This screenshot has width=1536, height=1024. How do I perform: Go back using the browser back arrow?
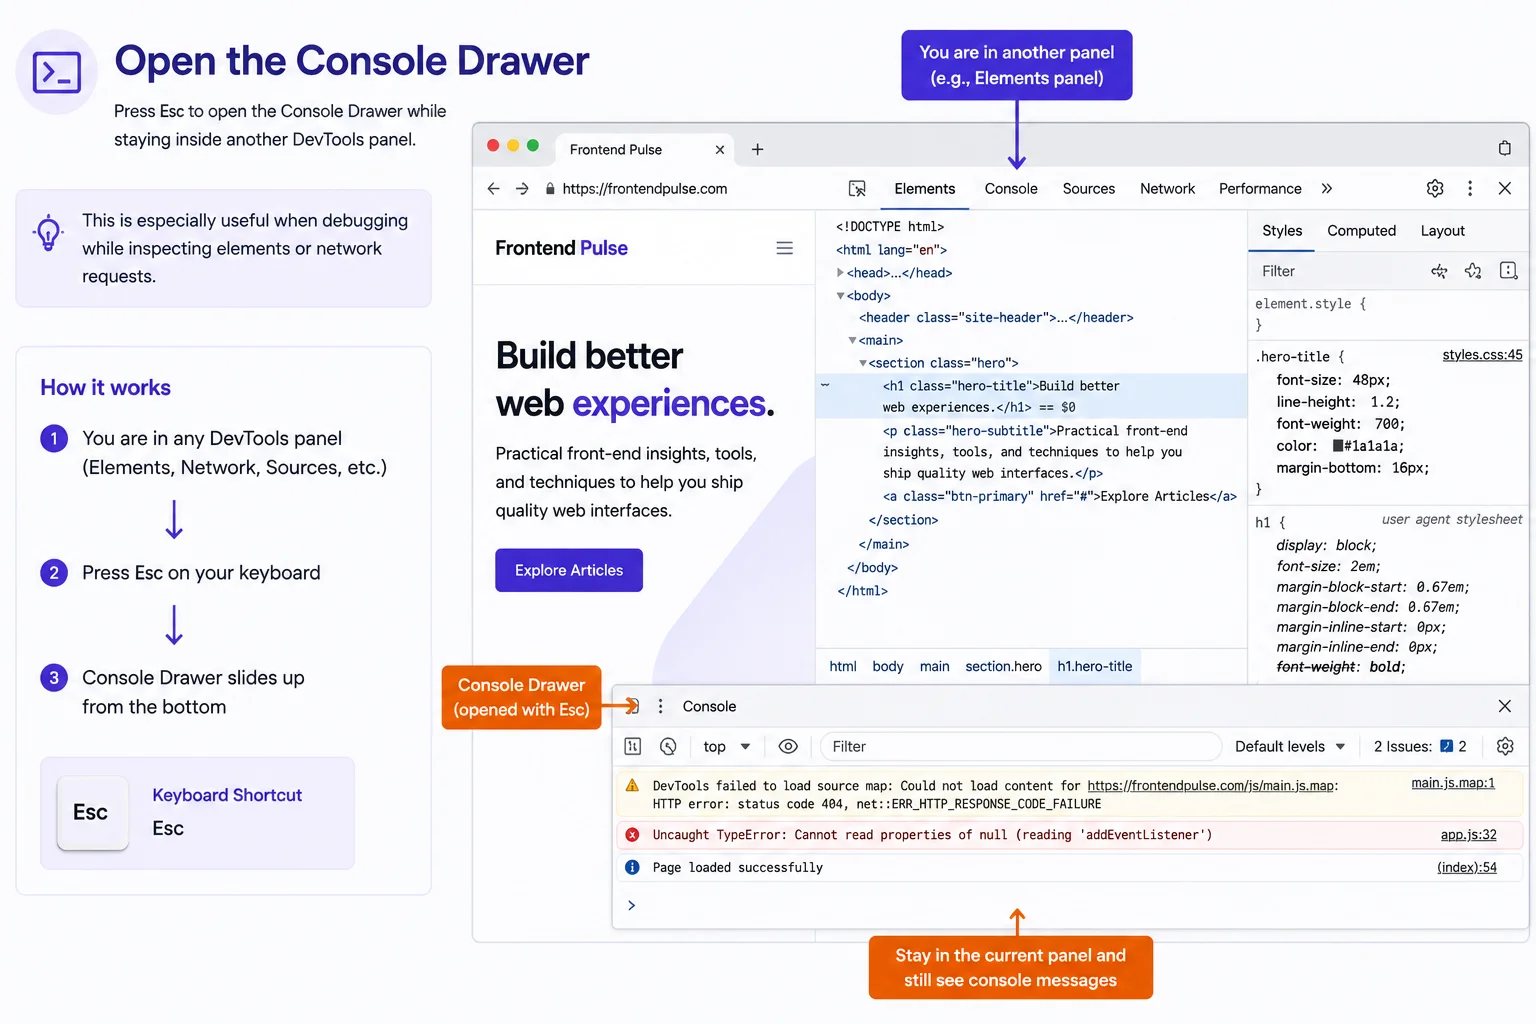(x=493, y=188)
